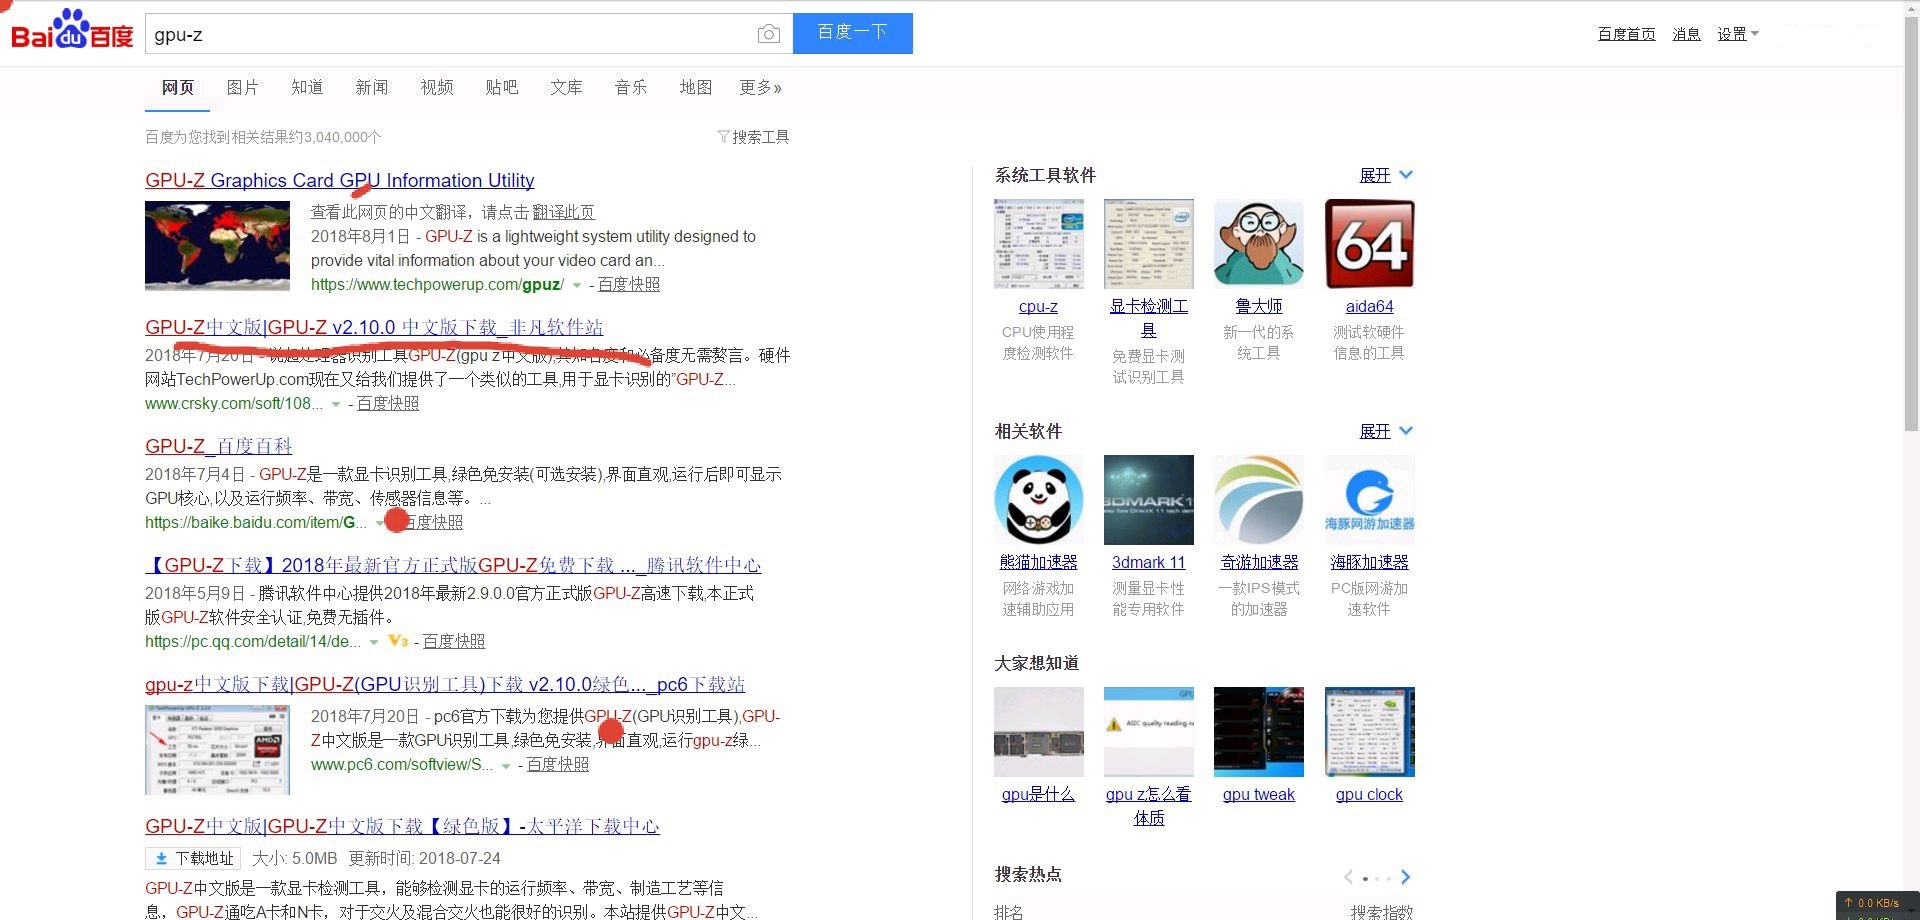Click the 百度一下 search button
The height and width of the screenshot is (920, 1920).
point(852,33)
